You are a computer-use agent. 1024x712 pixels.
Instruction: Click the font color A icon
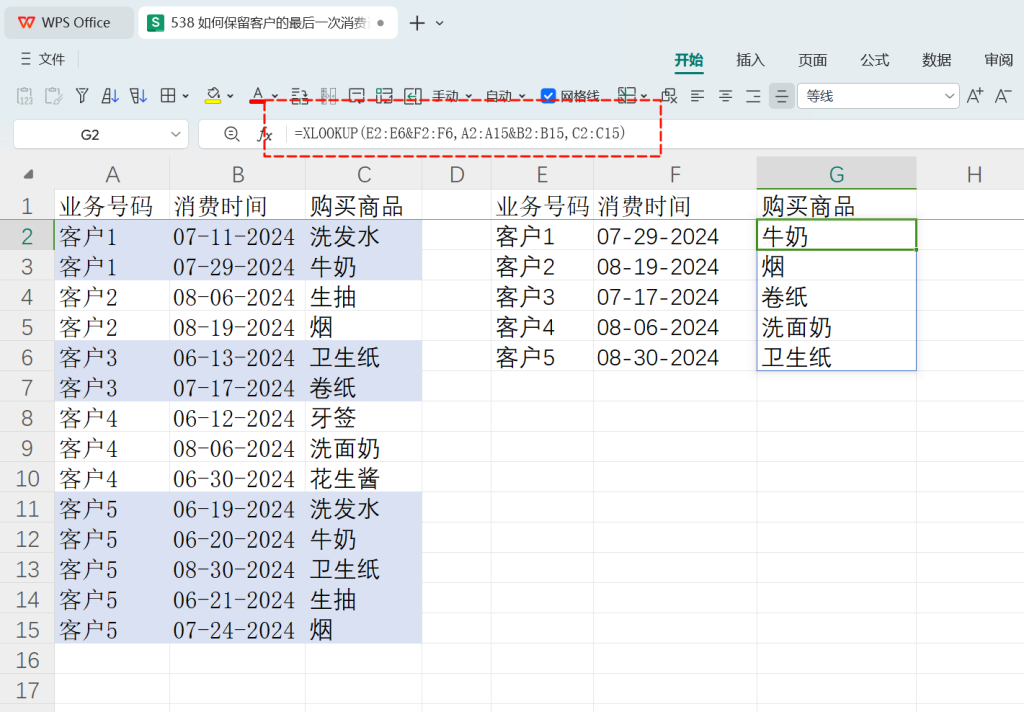[258, 95]
